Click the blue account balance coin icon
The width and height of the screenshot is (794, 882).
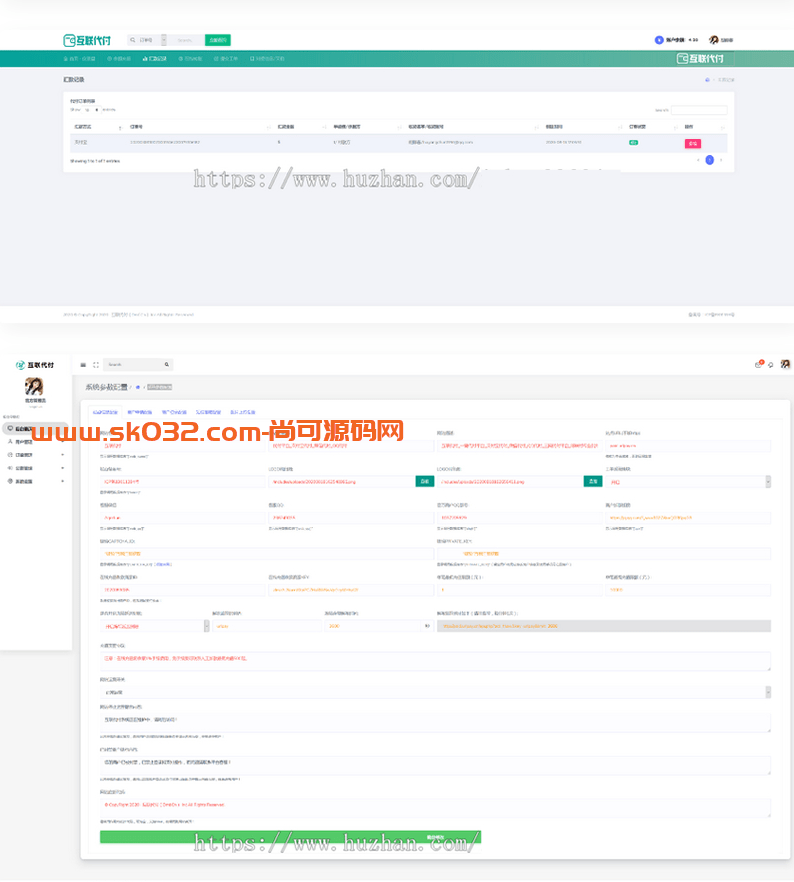coord(659,40)
